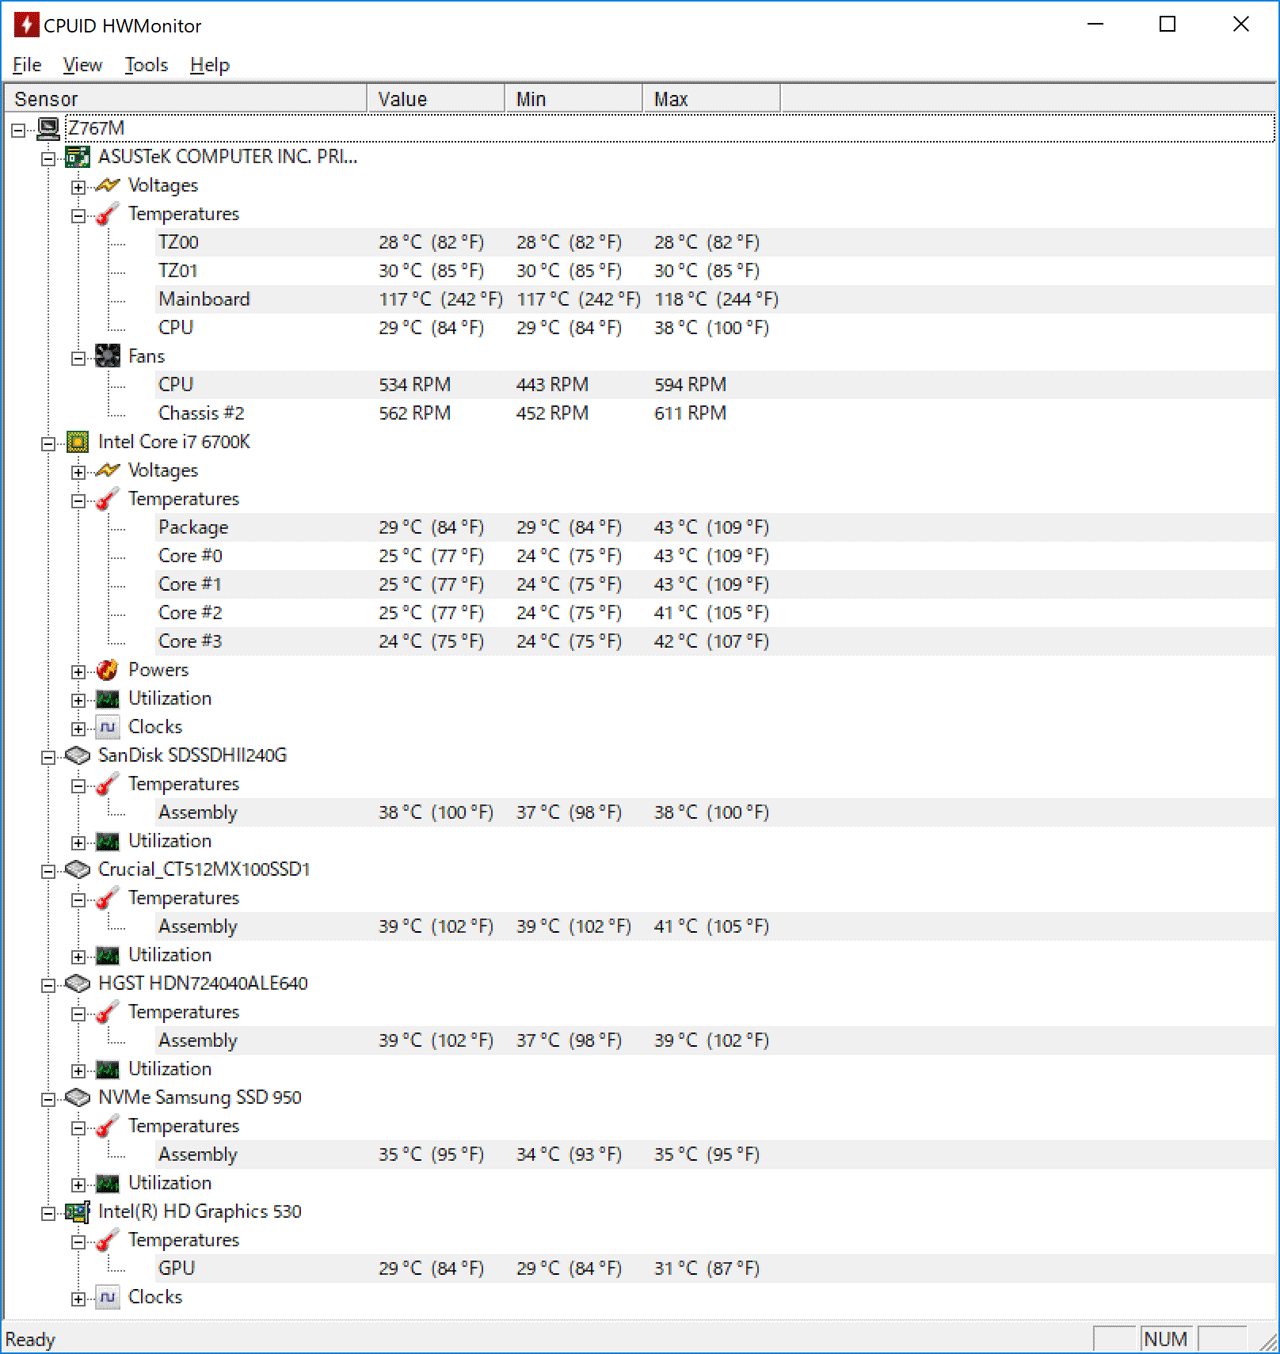Click the Ready status bar text
The height and width of the screenshot is (1354, 1280).
(x=30, y=1340)
